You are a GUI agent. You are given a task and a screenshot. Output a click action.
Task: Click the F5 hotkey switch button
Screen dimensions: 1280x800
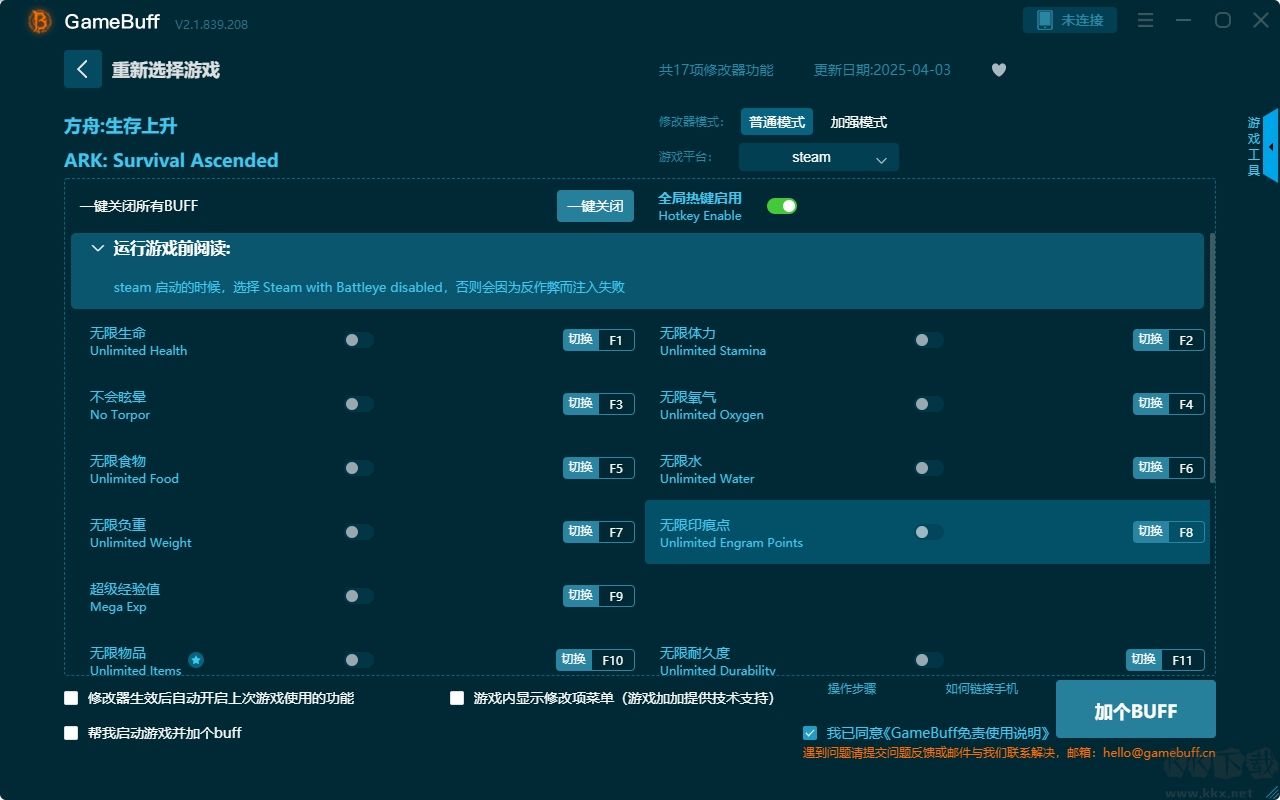coord(599,468)
